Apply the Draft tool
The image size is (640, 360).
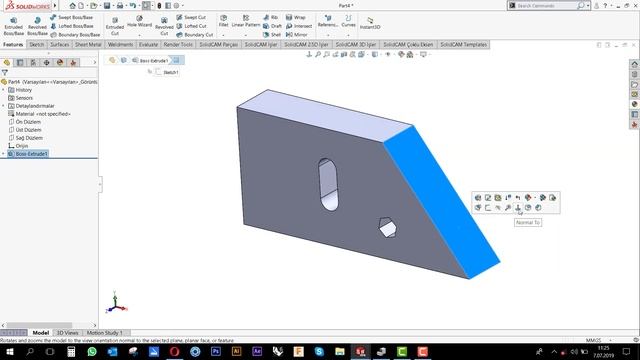click(x=272, y=26)
